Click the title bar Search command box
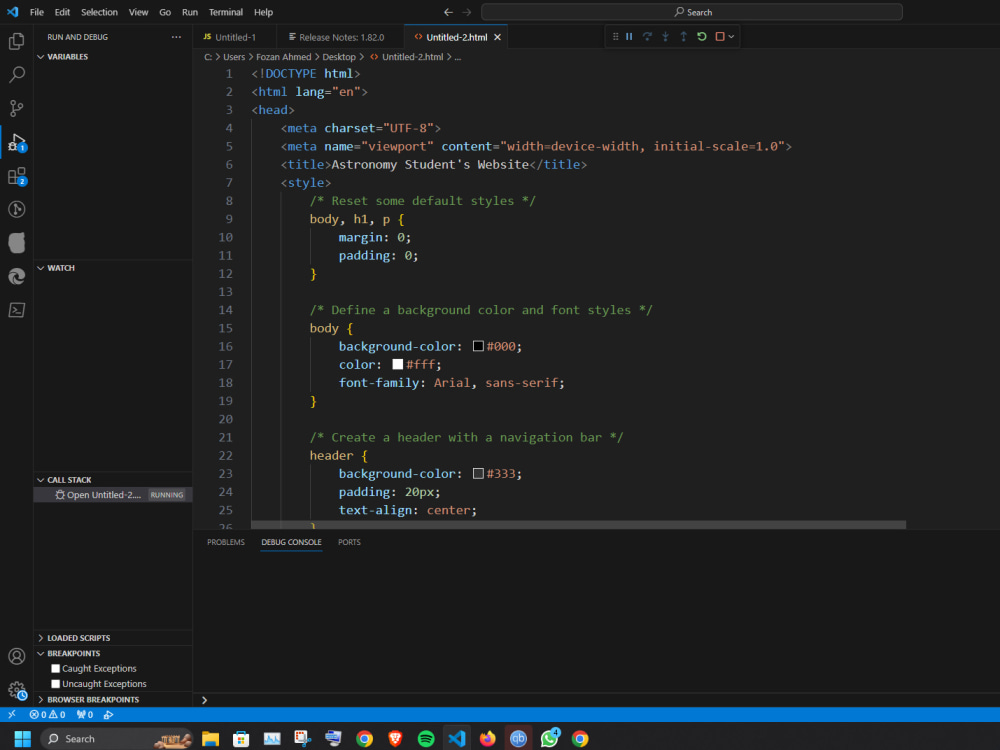Image resolution: width=1000 pixels, height=750 pixels. coord(692,12)
